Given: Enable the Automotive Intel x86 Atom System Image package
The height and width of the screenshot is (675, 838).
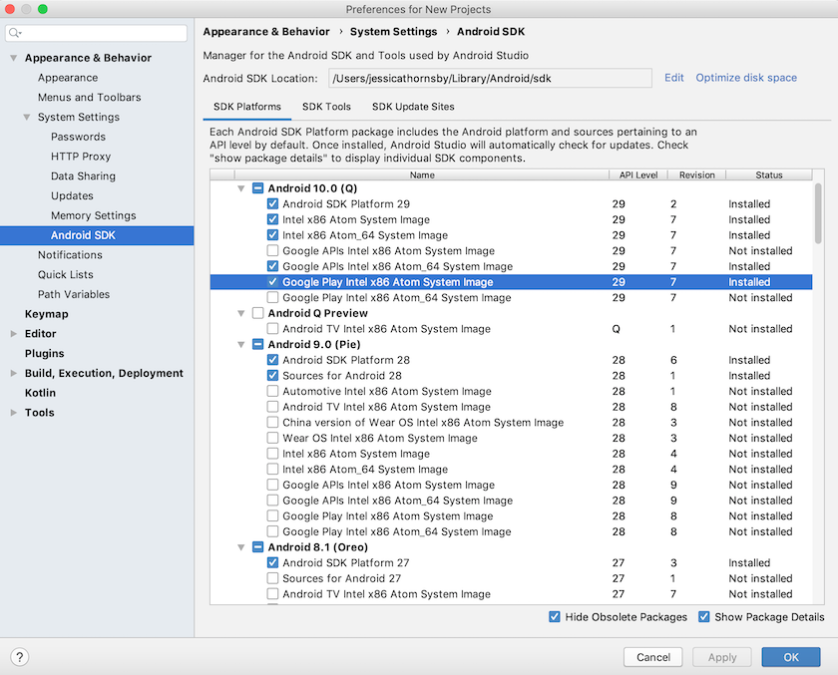Looking at the screenshot, I should 270,391.
